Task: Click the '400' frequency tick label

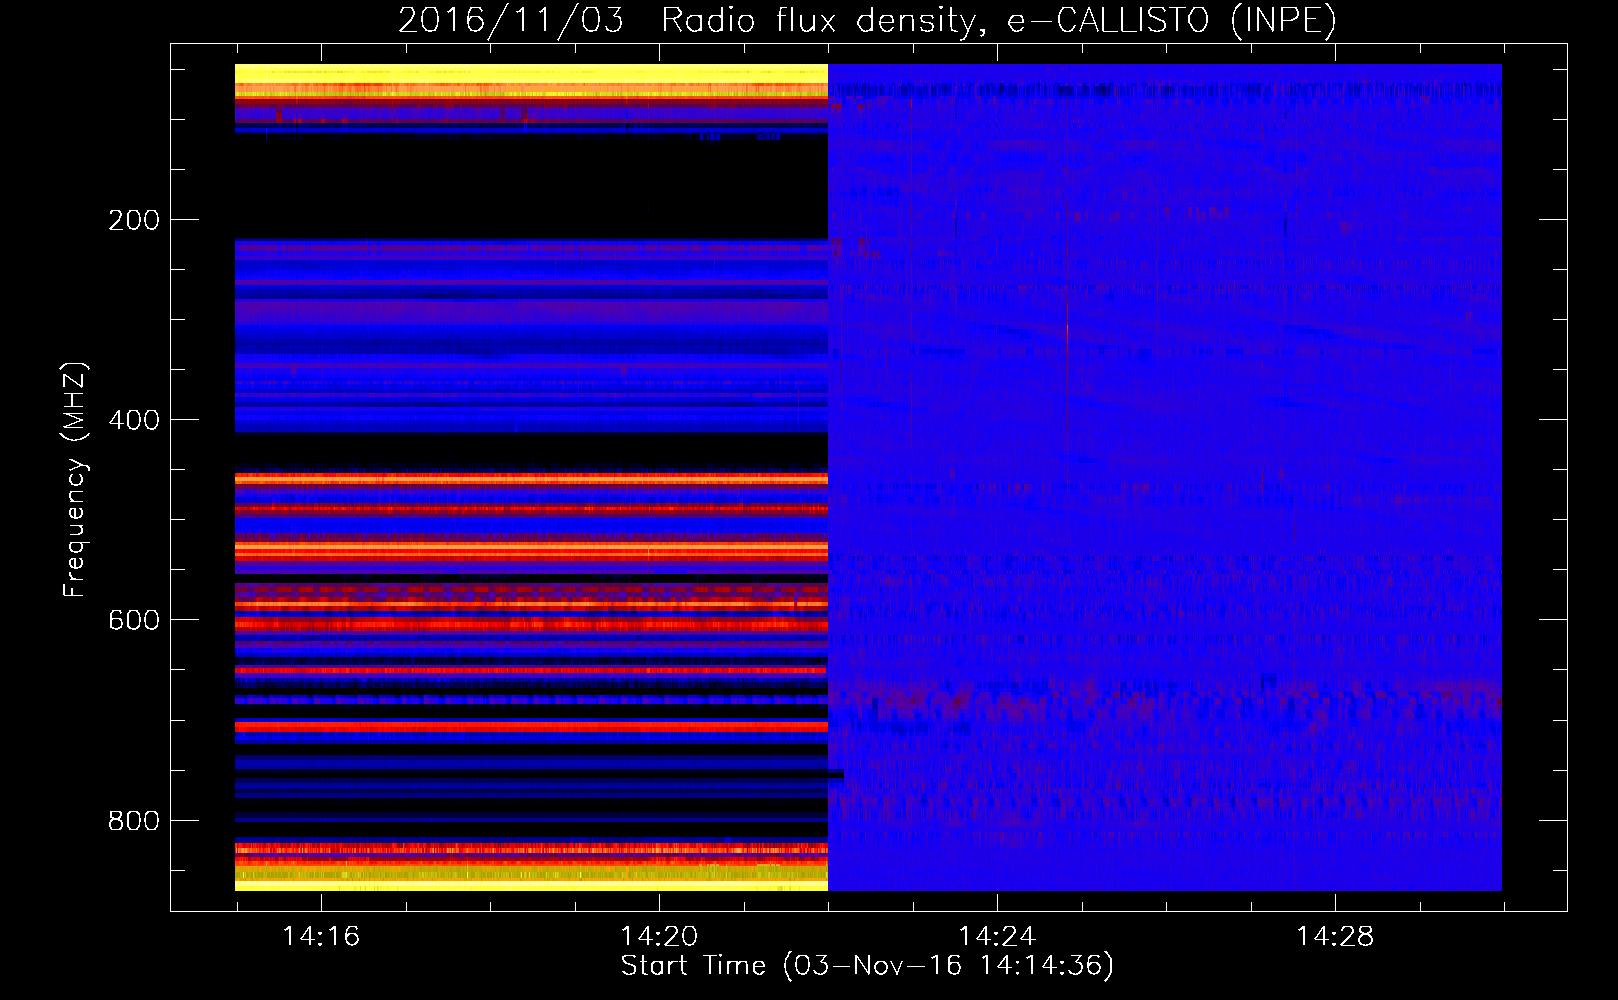Action: pyautogui.click(x=134, y=420)
